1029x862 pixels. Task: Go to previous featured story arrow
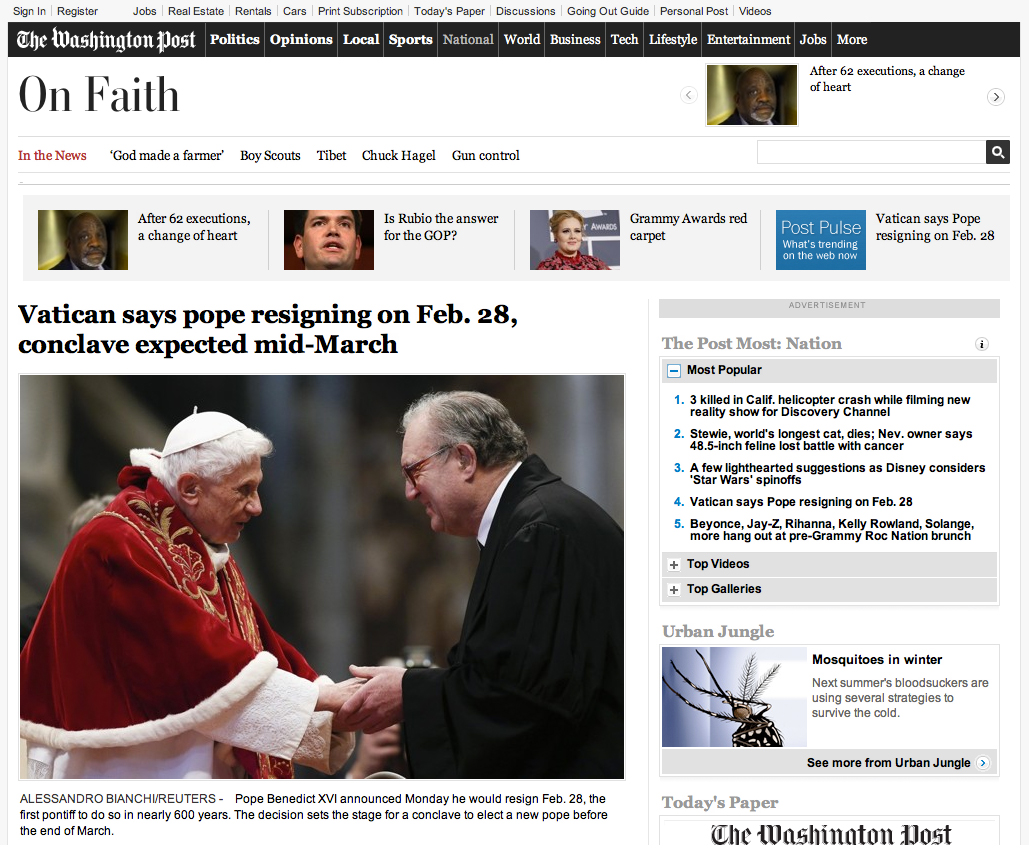pyautogui.click(x=688, y=95)
